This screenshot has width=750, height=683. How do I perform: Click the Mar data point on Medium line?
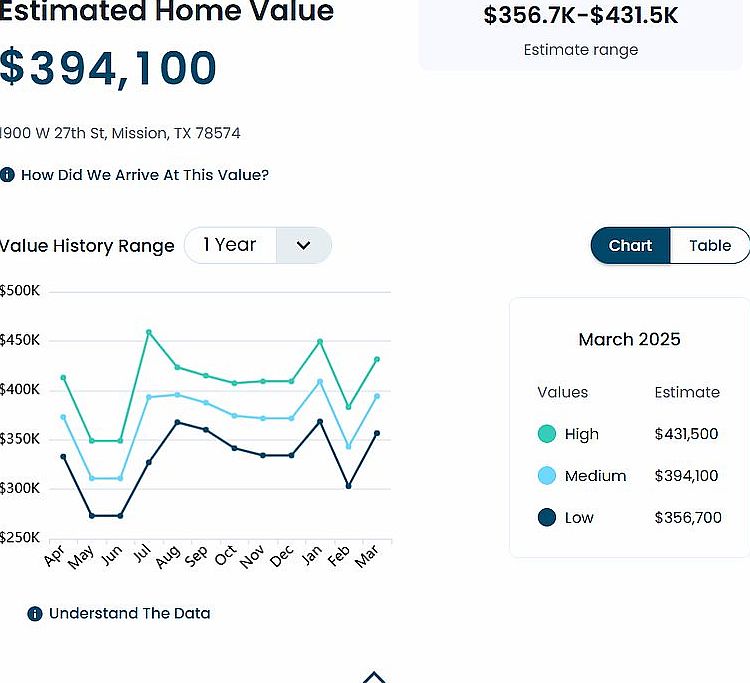pyautogui.click(x=377, y=396)
